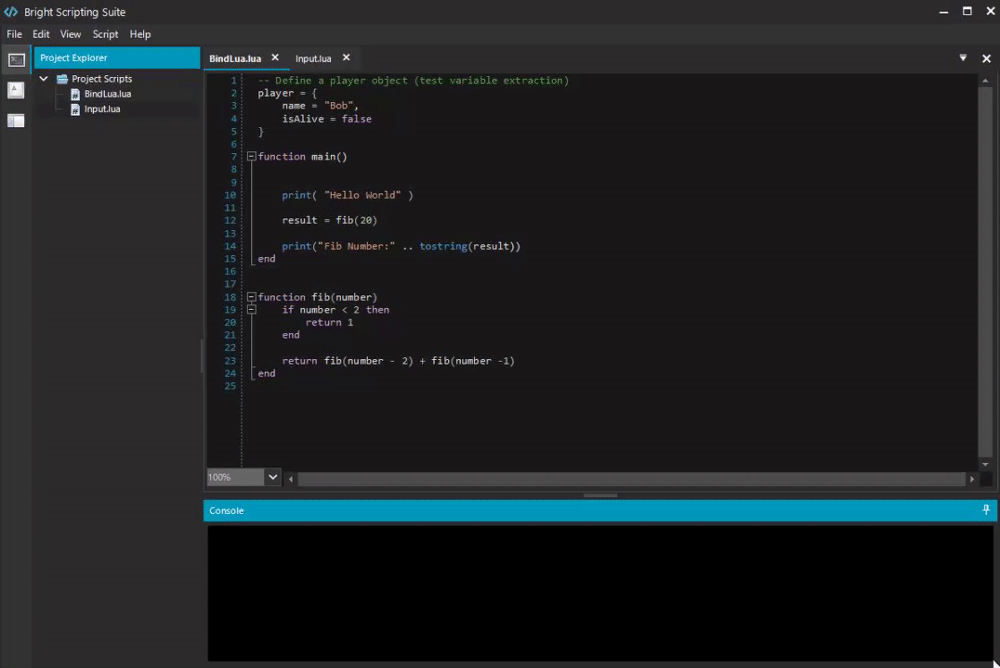The width and height of the screenshot is (1000, 668).
Task: Click the "Fib Number:" string on line 14
Action: [356, 246]
